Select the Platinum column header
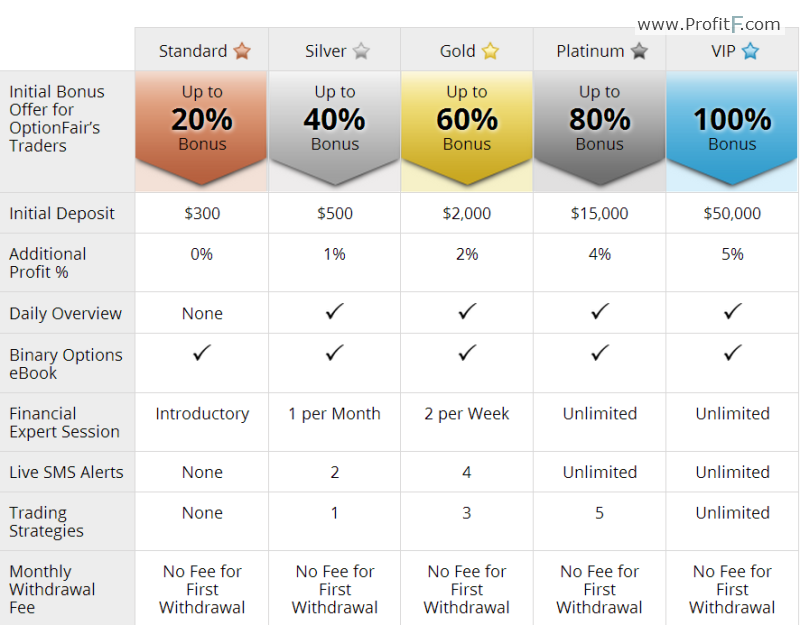This screenshot has height=625, width=800. point(599,50)
